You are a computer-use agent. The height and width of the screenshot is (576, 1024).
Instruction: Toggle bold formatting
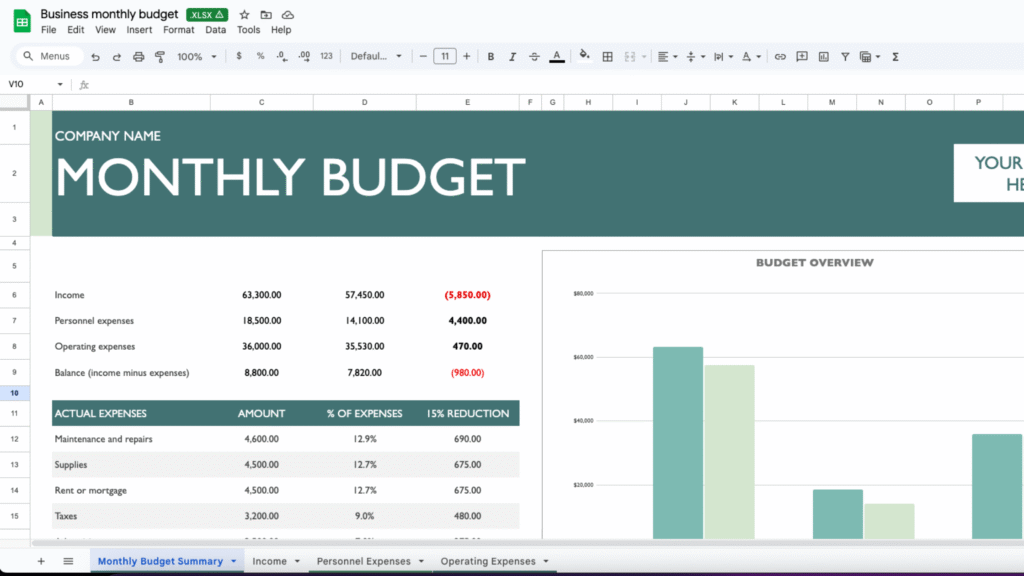(491, 57)
